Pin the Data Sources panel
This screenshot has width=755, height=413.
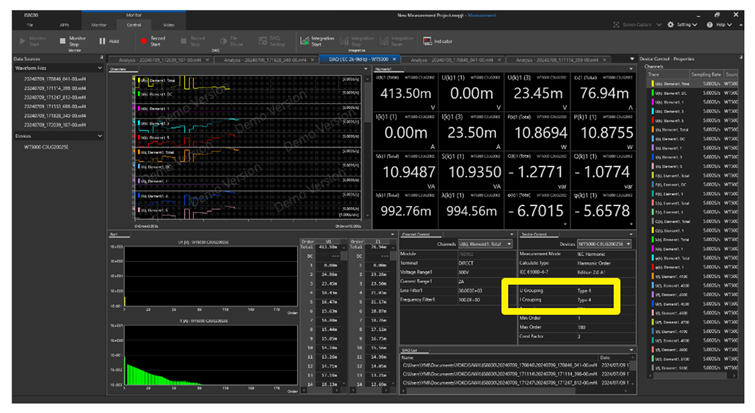pyautogui.click(x=101, y=58)
